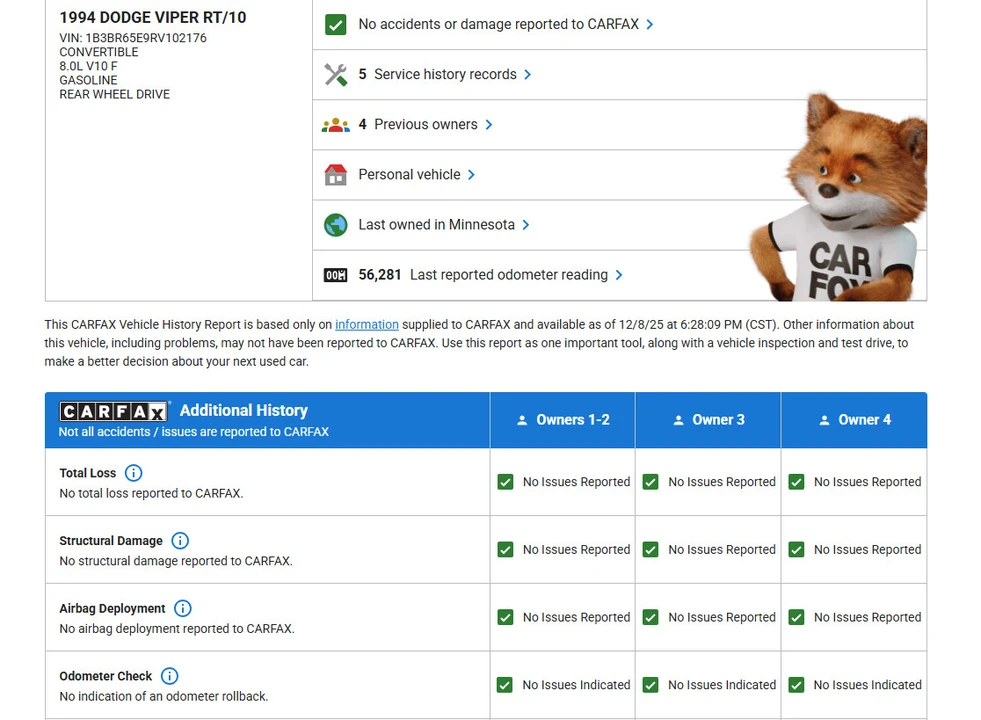Click the 'Airbag Deployment' row label
The height and width of the screenshot is (720, 981).
coord(112,608)
